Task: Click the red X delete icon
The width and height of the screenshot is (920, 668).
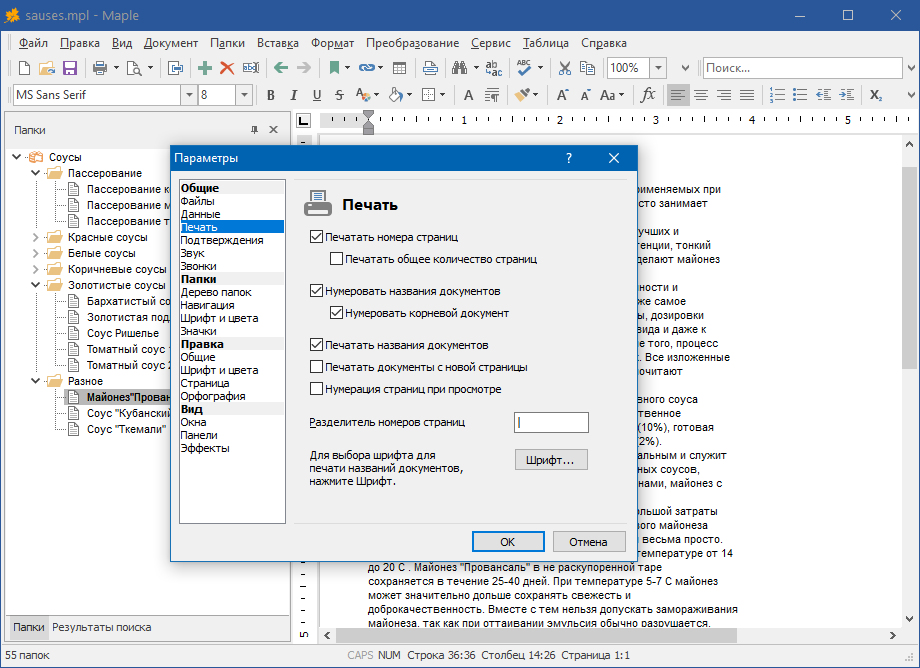Action: pyautogui.click(x=227, y=68)
